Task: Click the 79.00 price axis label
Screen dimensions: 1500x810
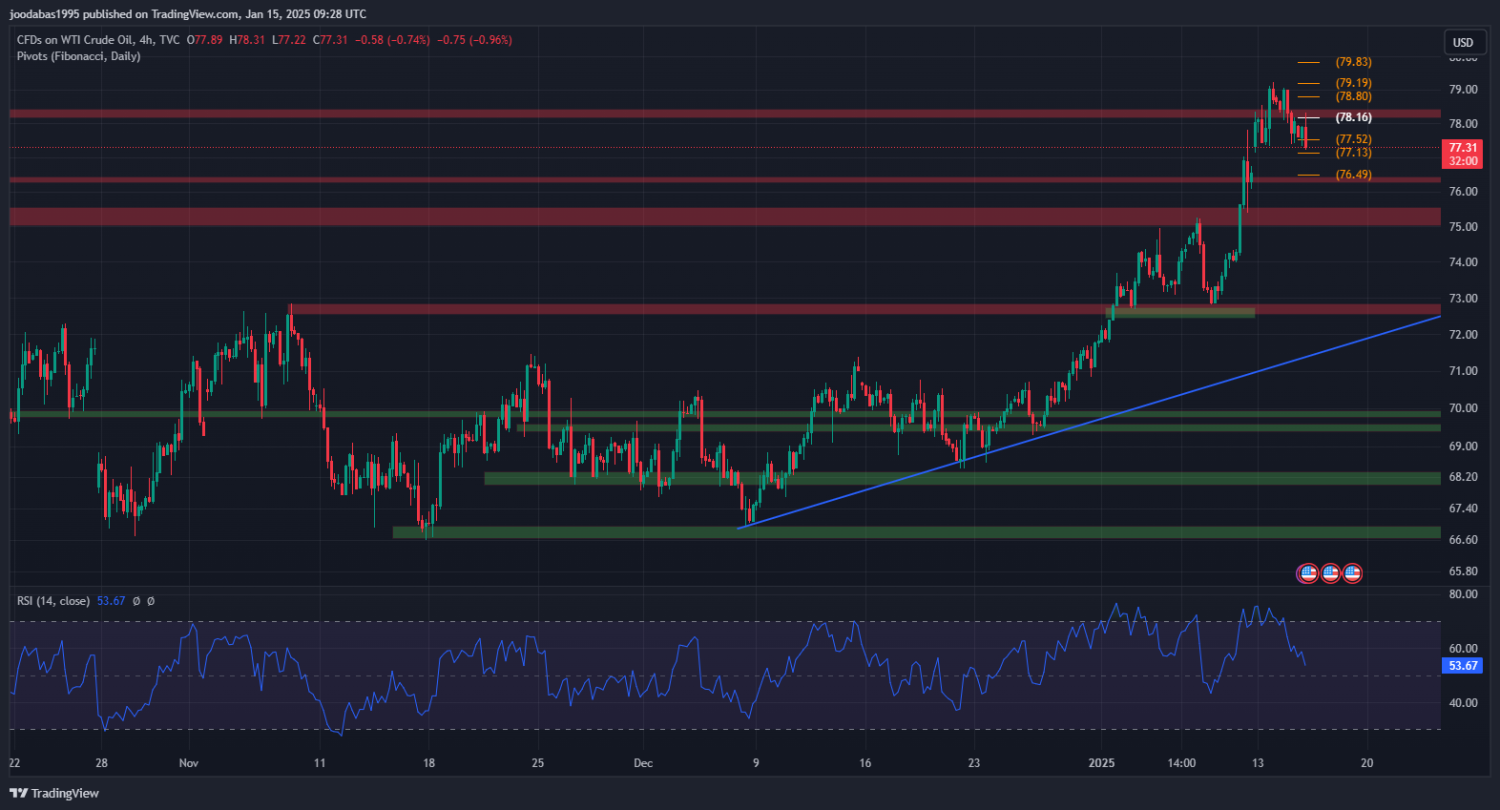Action: (x=1463, y=89)
